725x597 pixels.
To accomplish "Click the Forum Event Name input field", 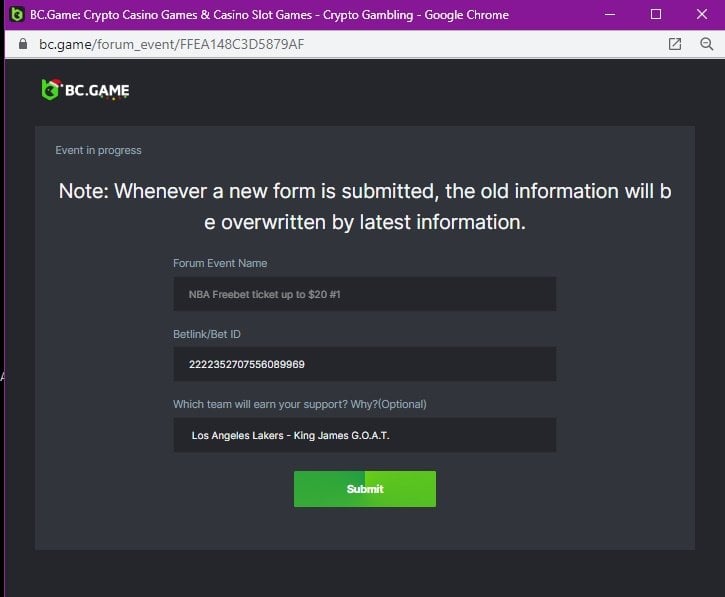I will click(x=364, y=294).
